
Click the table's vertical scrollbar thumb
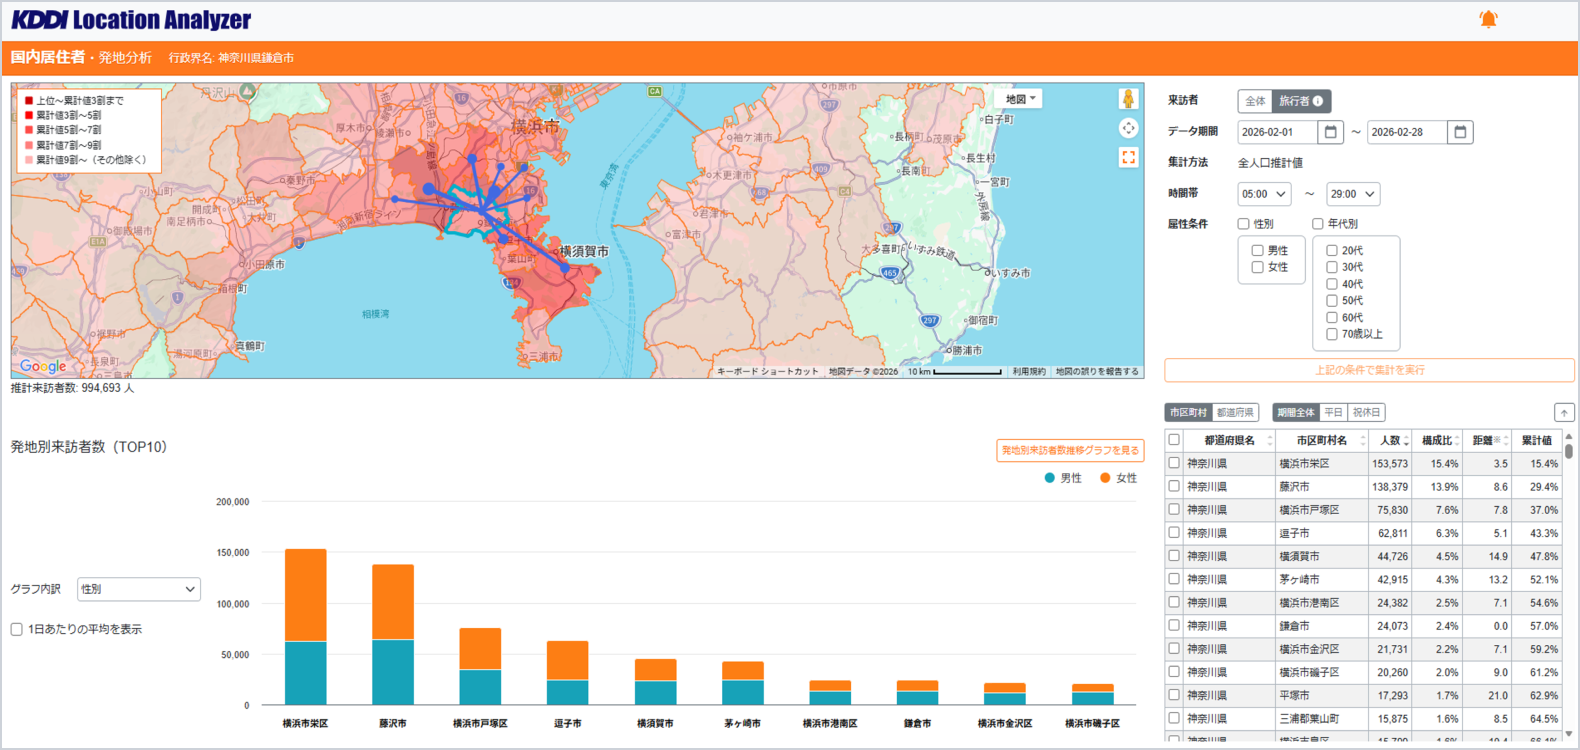[1568, 450]
